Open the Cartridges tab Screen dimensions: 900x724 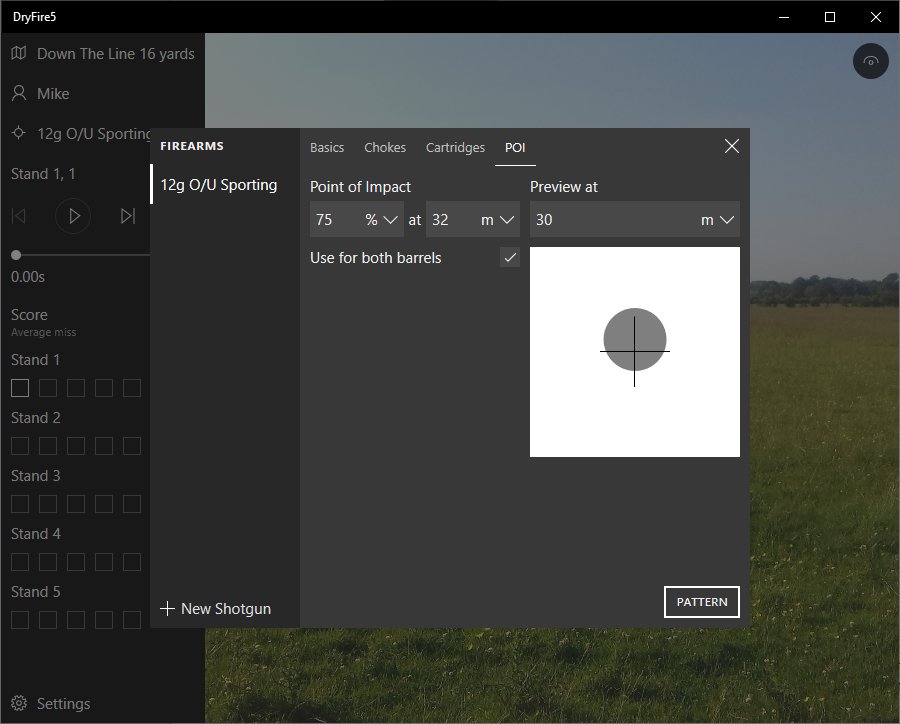click(455, 147)
